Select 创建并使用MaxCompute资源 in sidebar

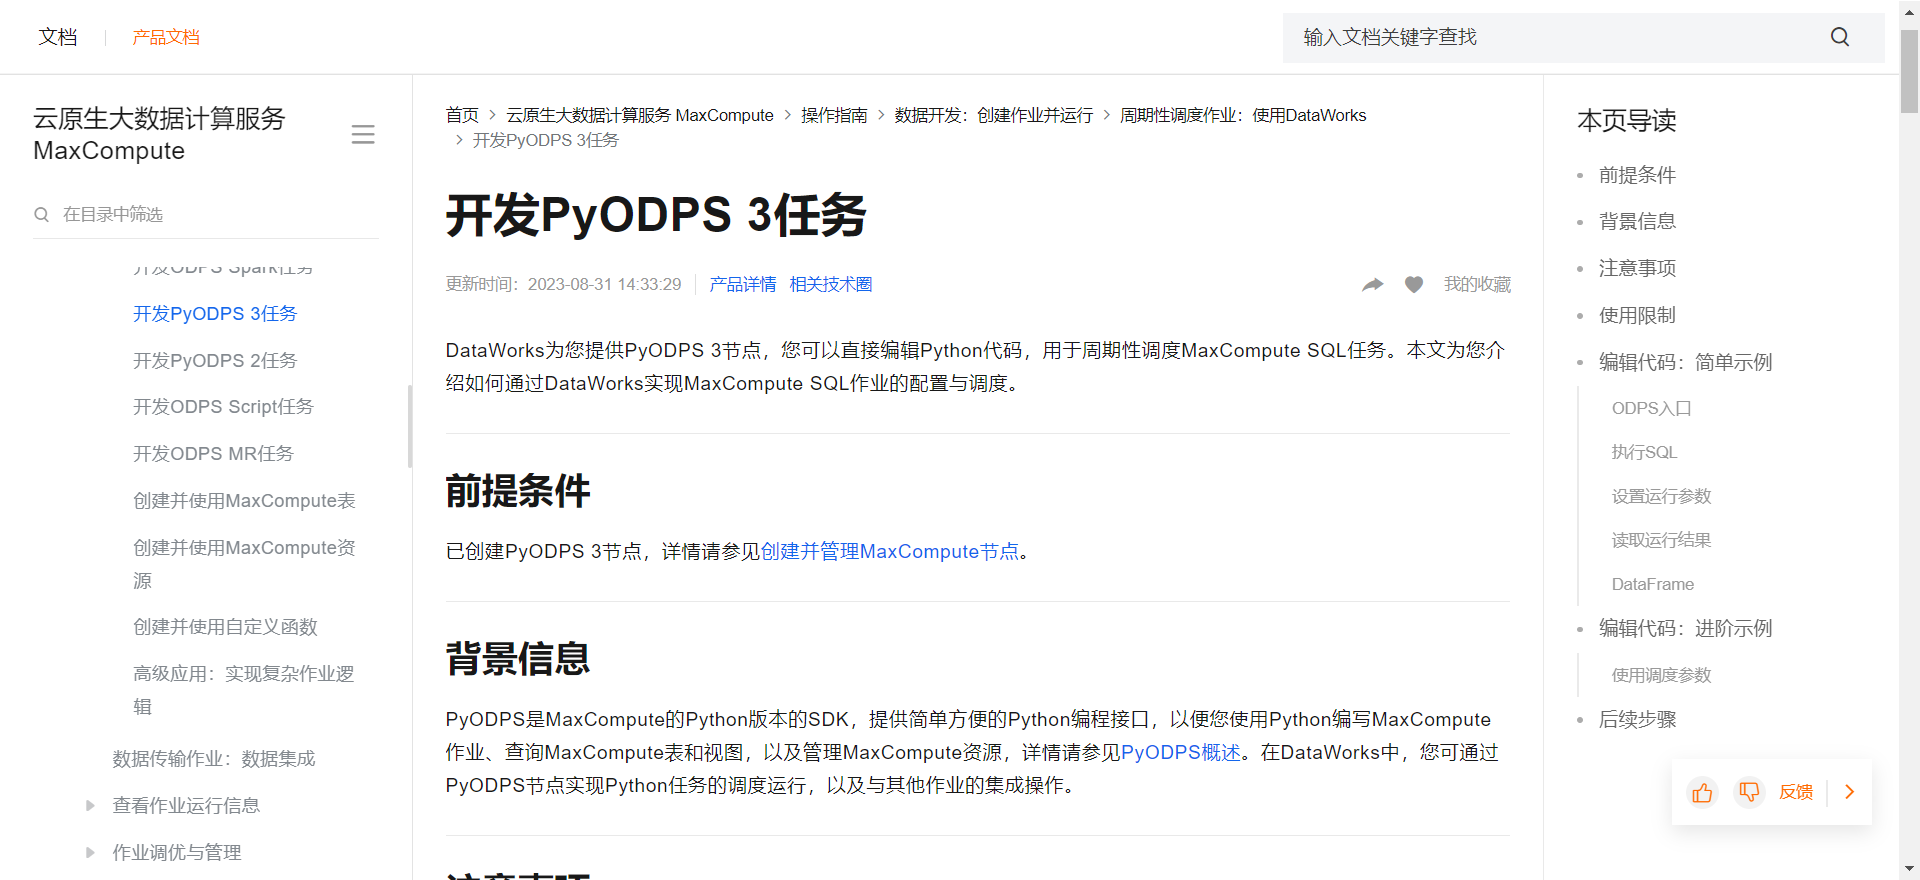coord(244,564)
